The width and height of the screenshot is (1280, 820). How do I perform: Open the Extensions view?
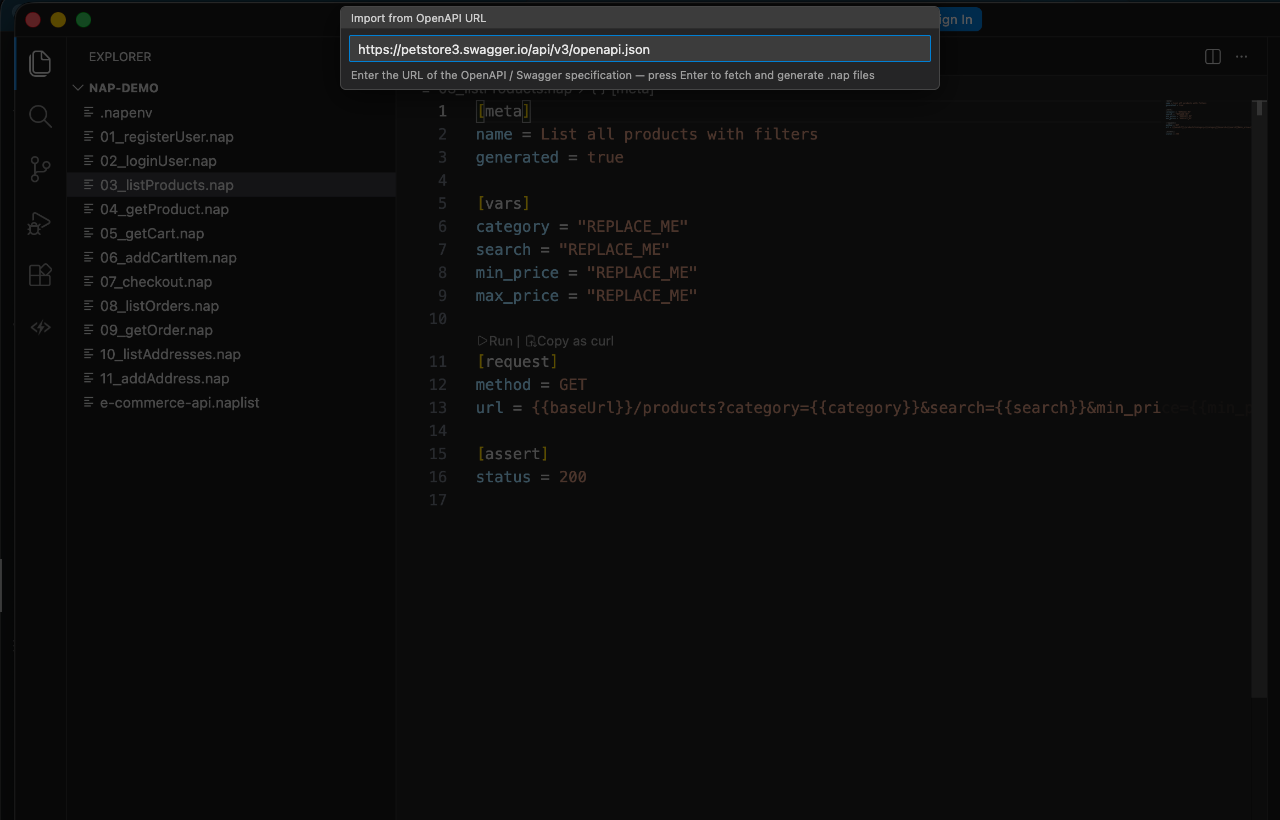[x=40, y=275]
